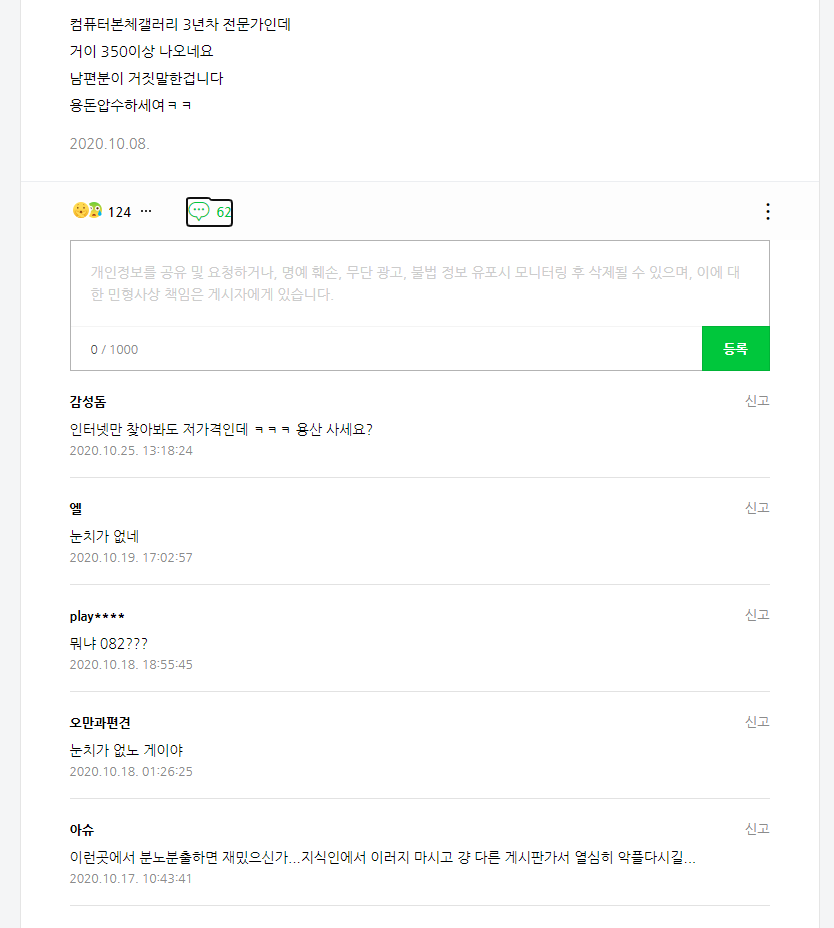Click the comment text '뭐냐 082???'
Screen dimensions: 834x928
(108, 643)
